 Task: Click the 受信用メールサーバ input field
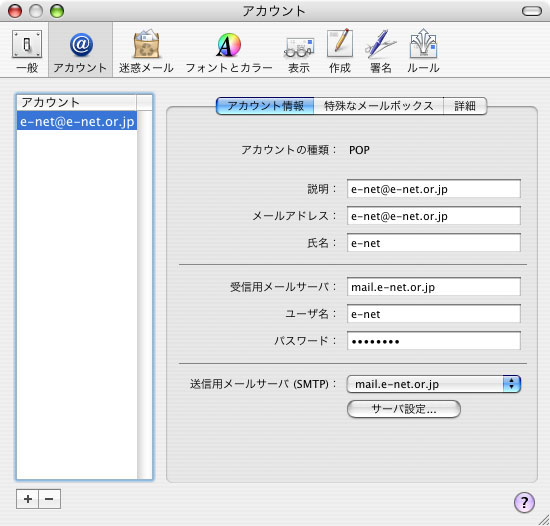434,287
